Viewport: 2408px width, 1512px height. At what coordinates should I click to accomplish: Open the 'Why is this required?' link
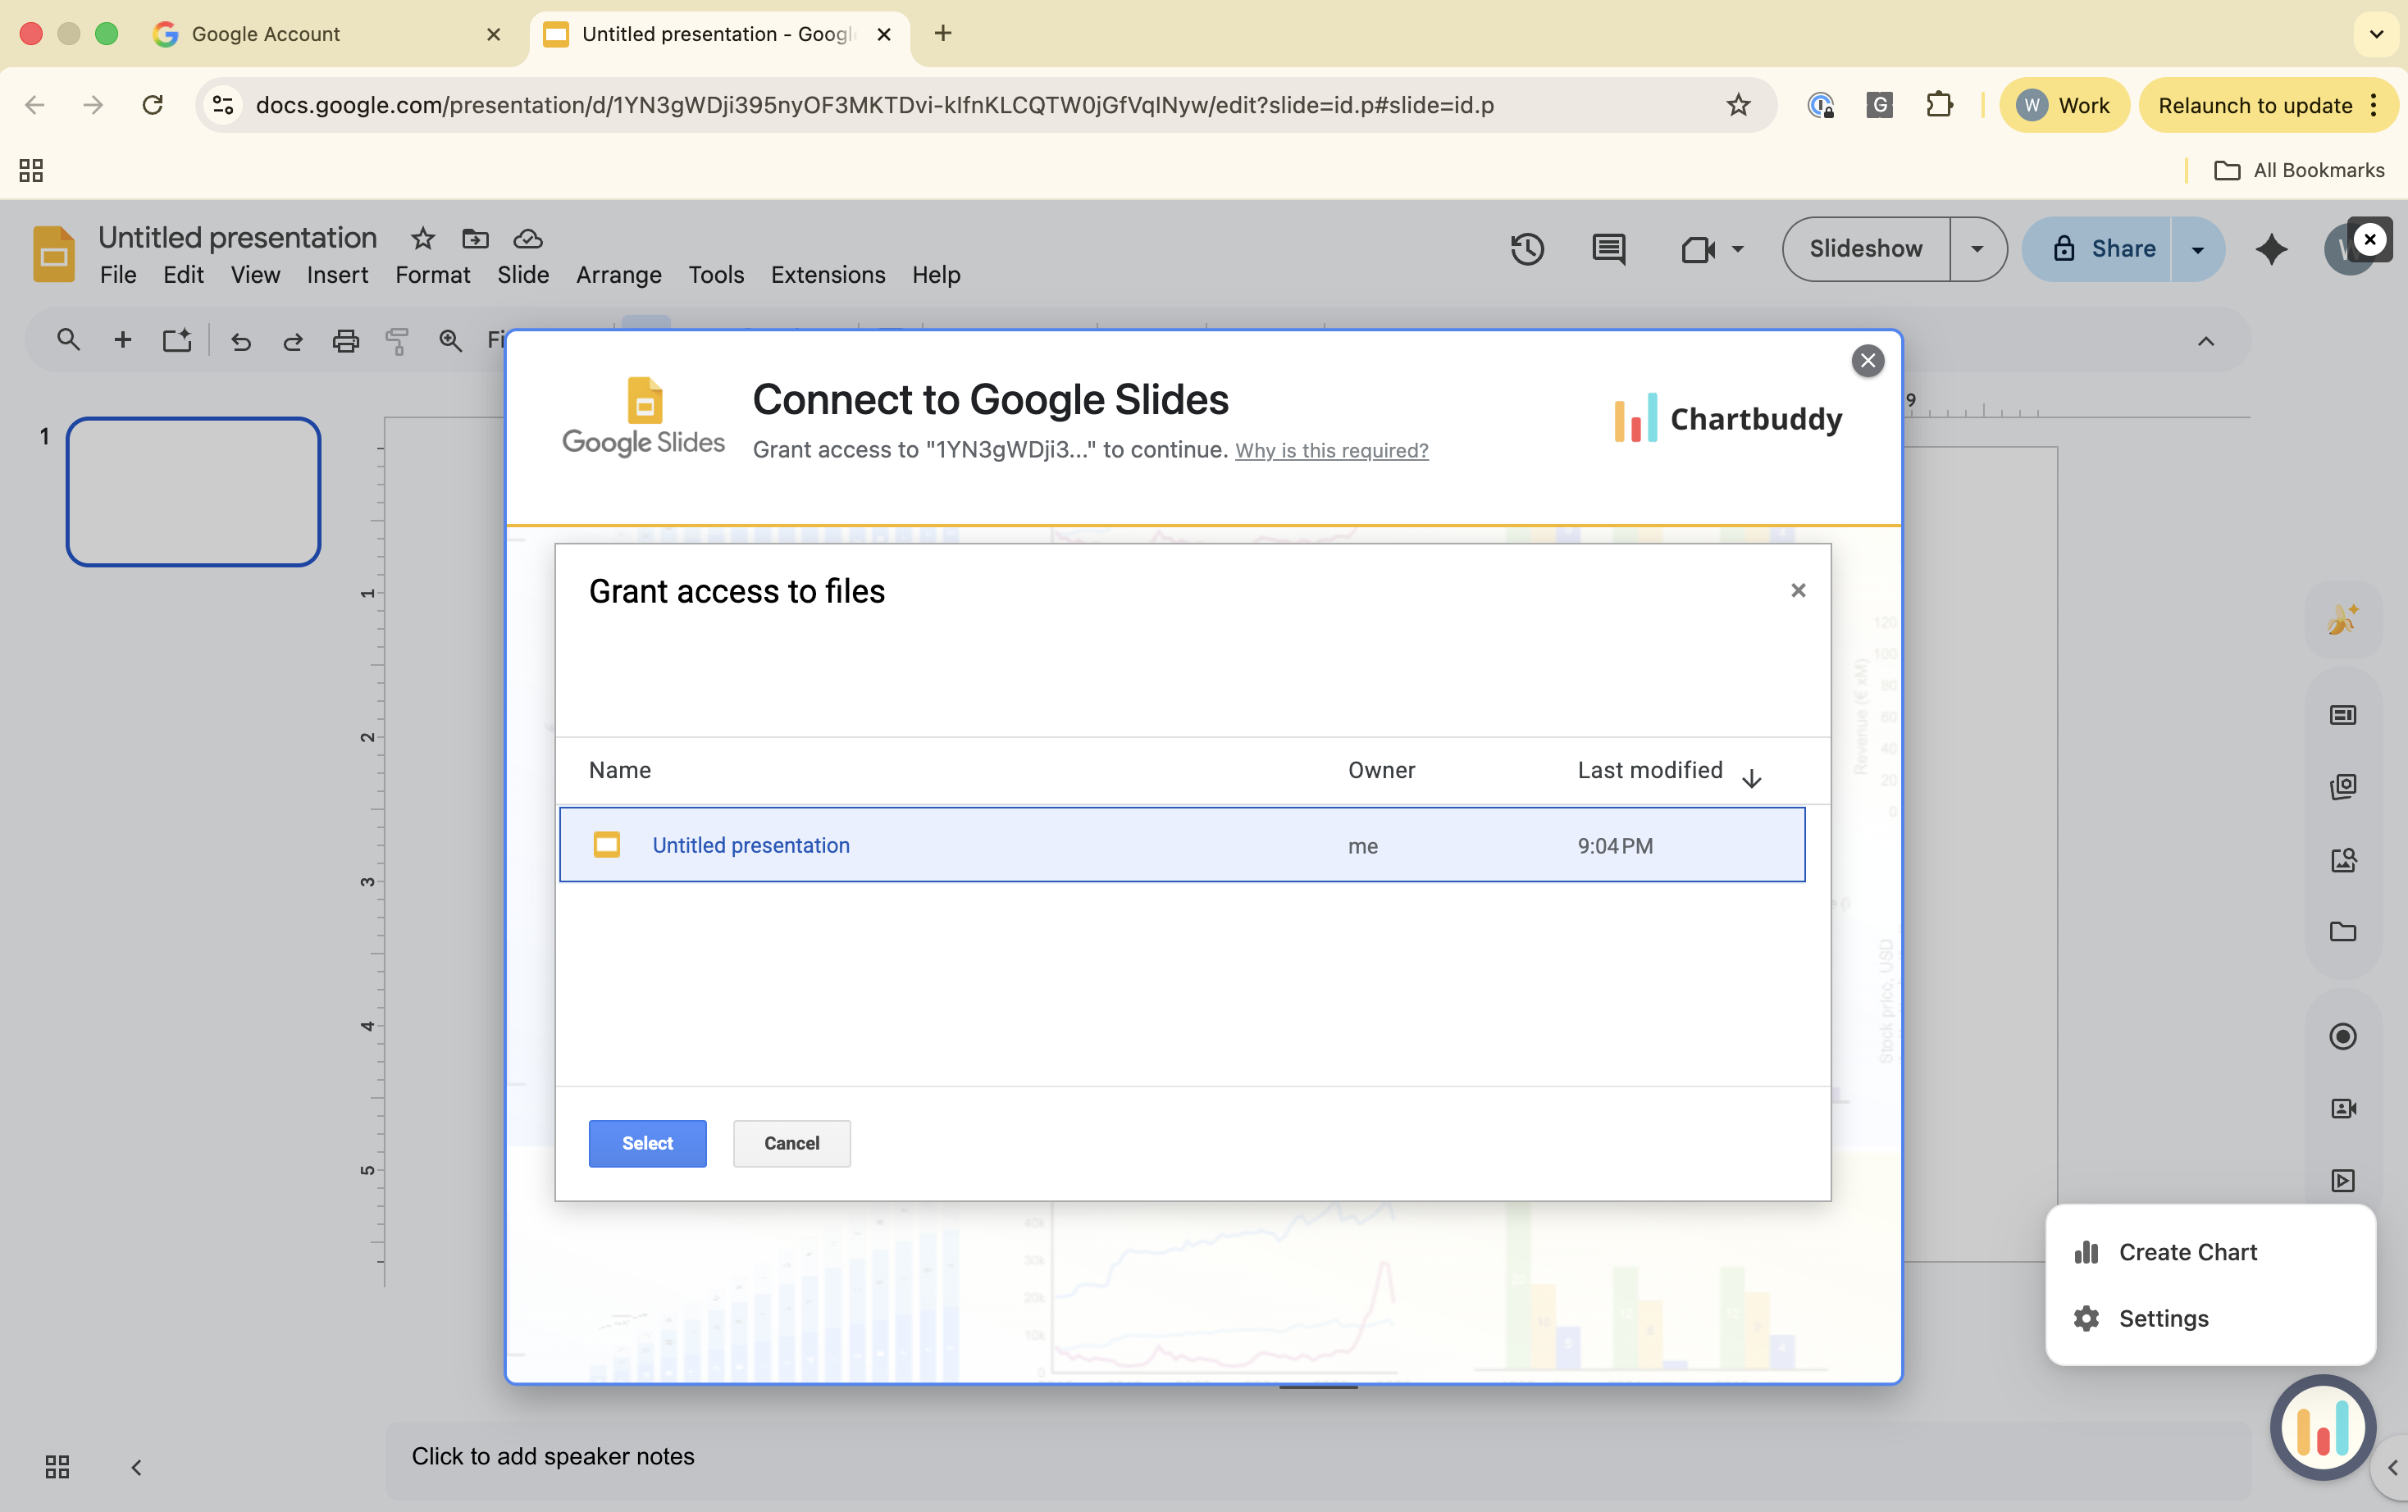(1331, 451)
